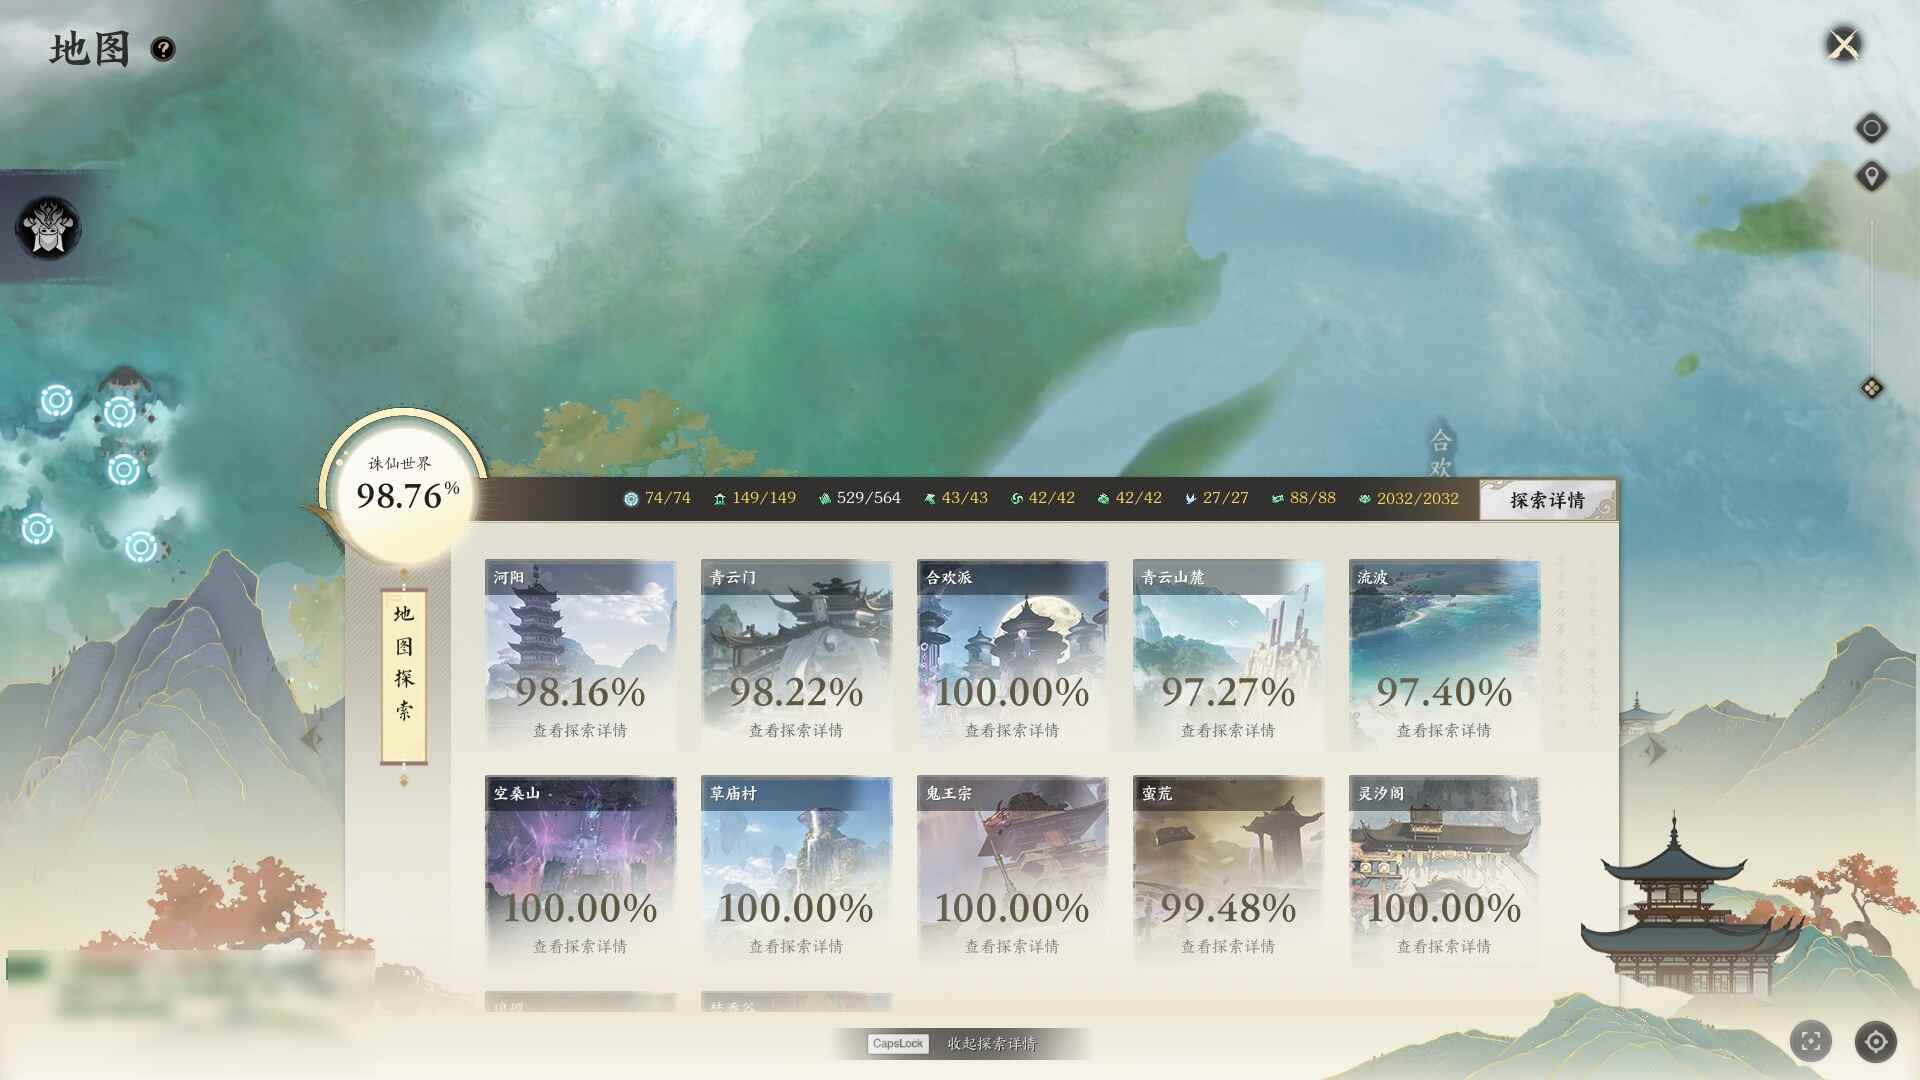Click the icon beside 529/564

tap(824, 499)
